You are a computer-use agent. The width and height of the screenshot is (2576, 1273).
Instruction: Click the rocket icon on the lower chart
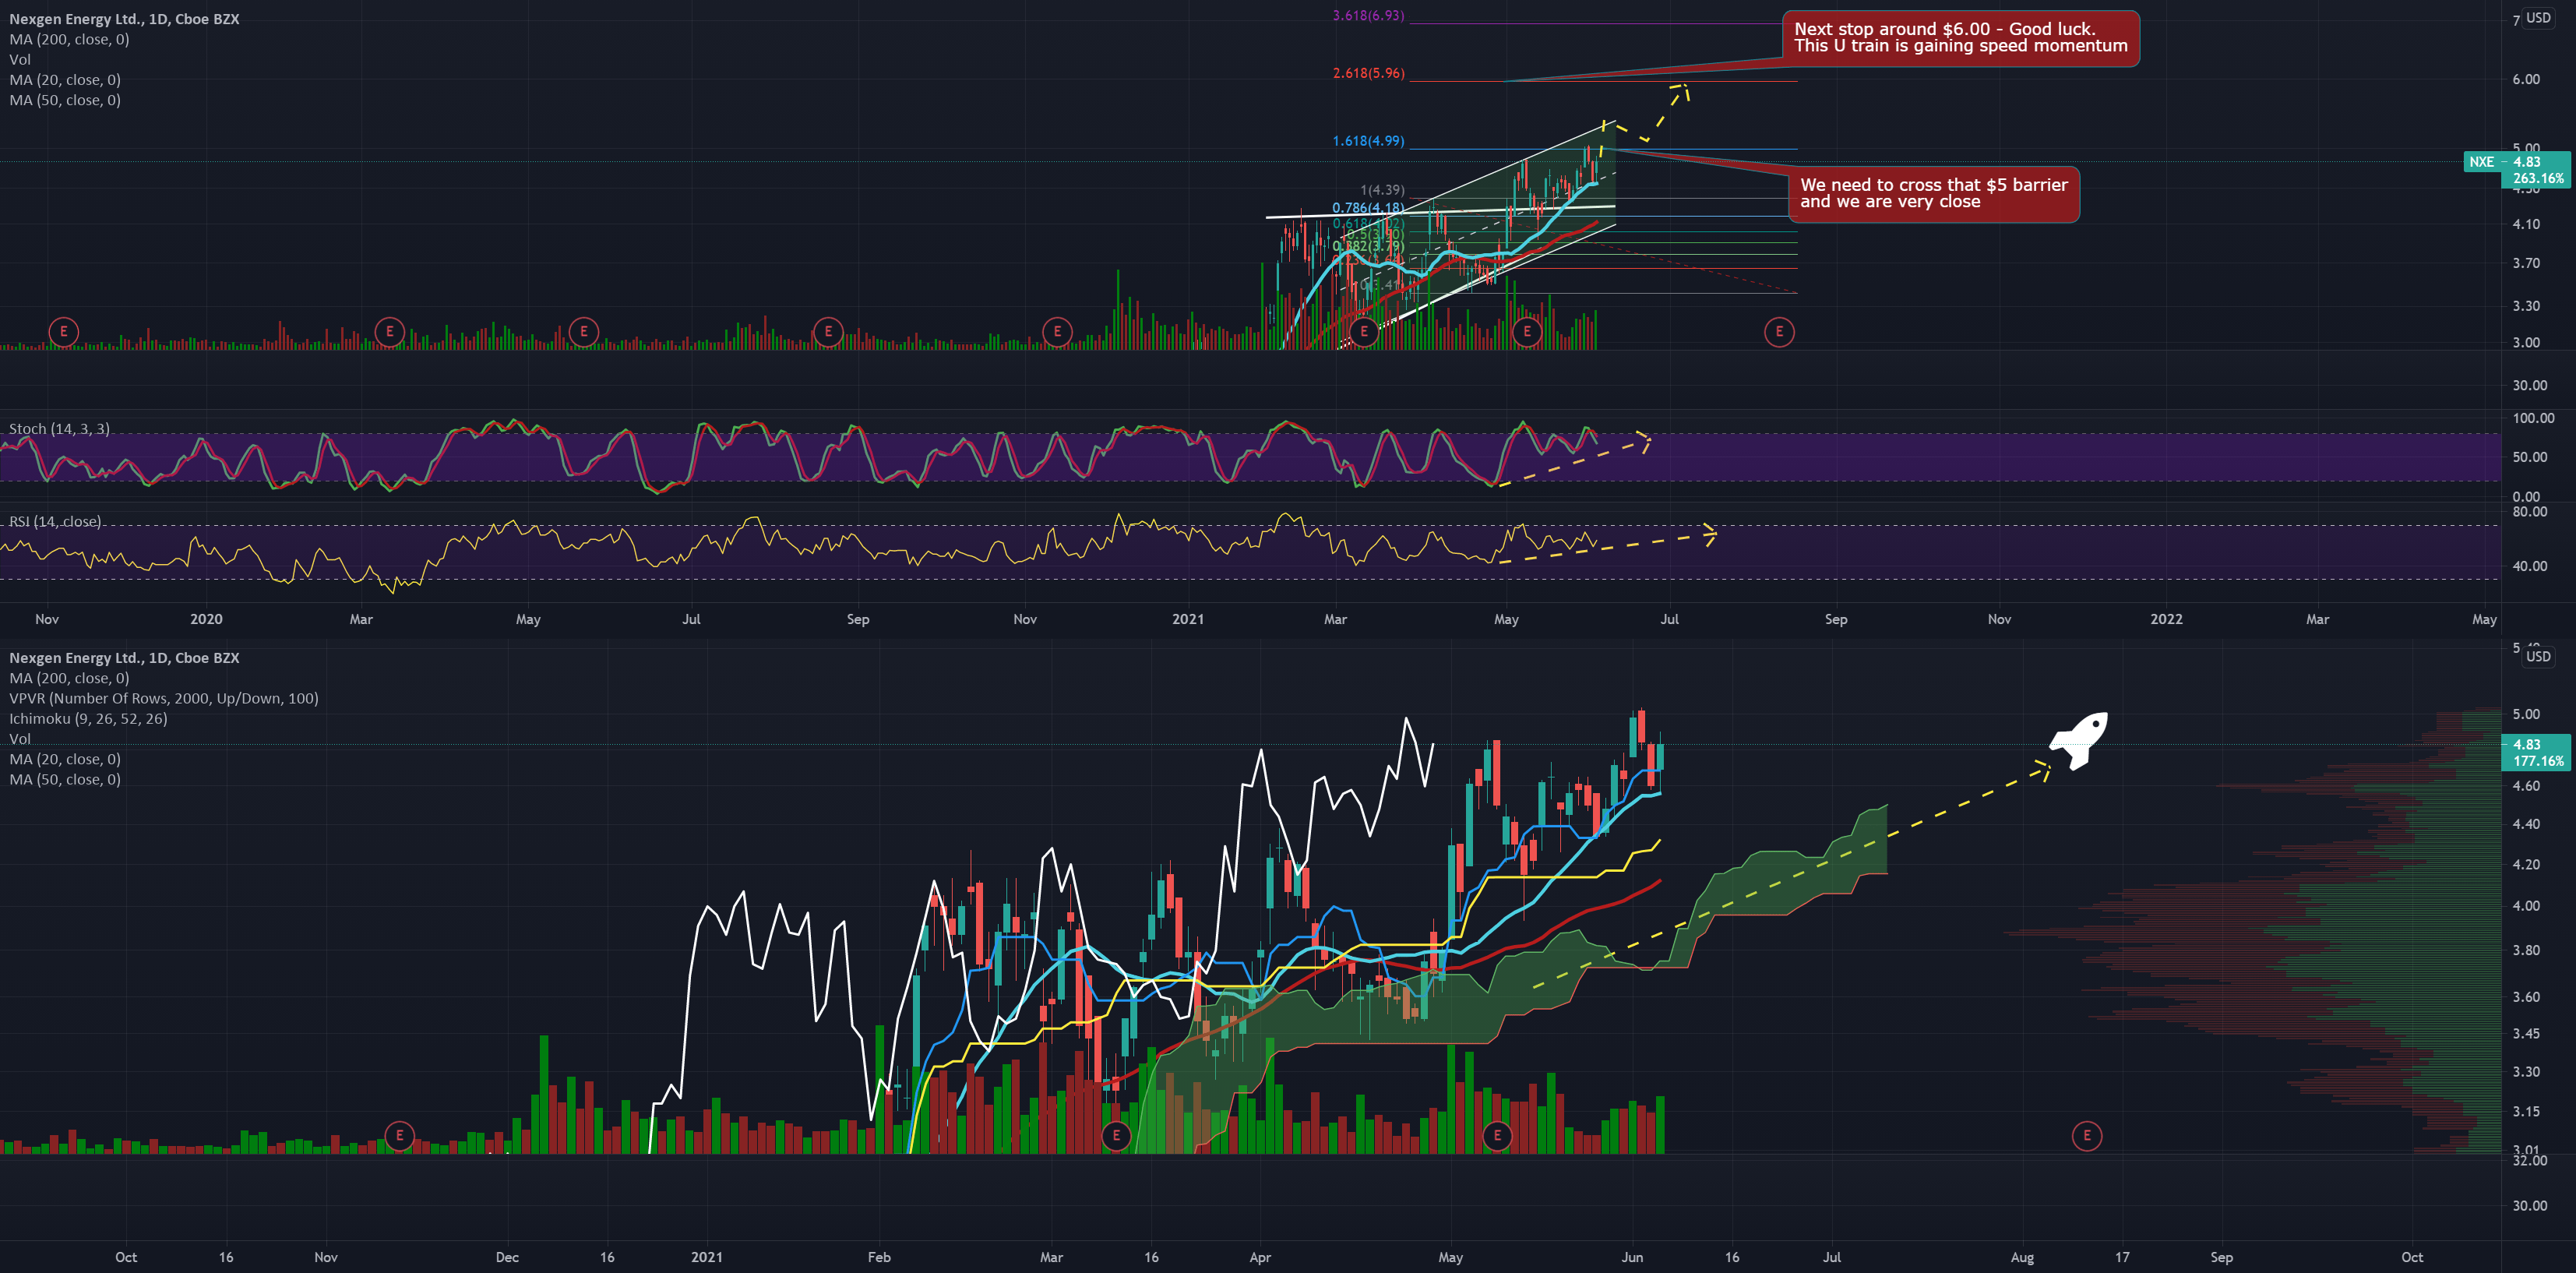pos(2080,740)
